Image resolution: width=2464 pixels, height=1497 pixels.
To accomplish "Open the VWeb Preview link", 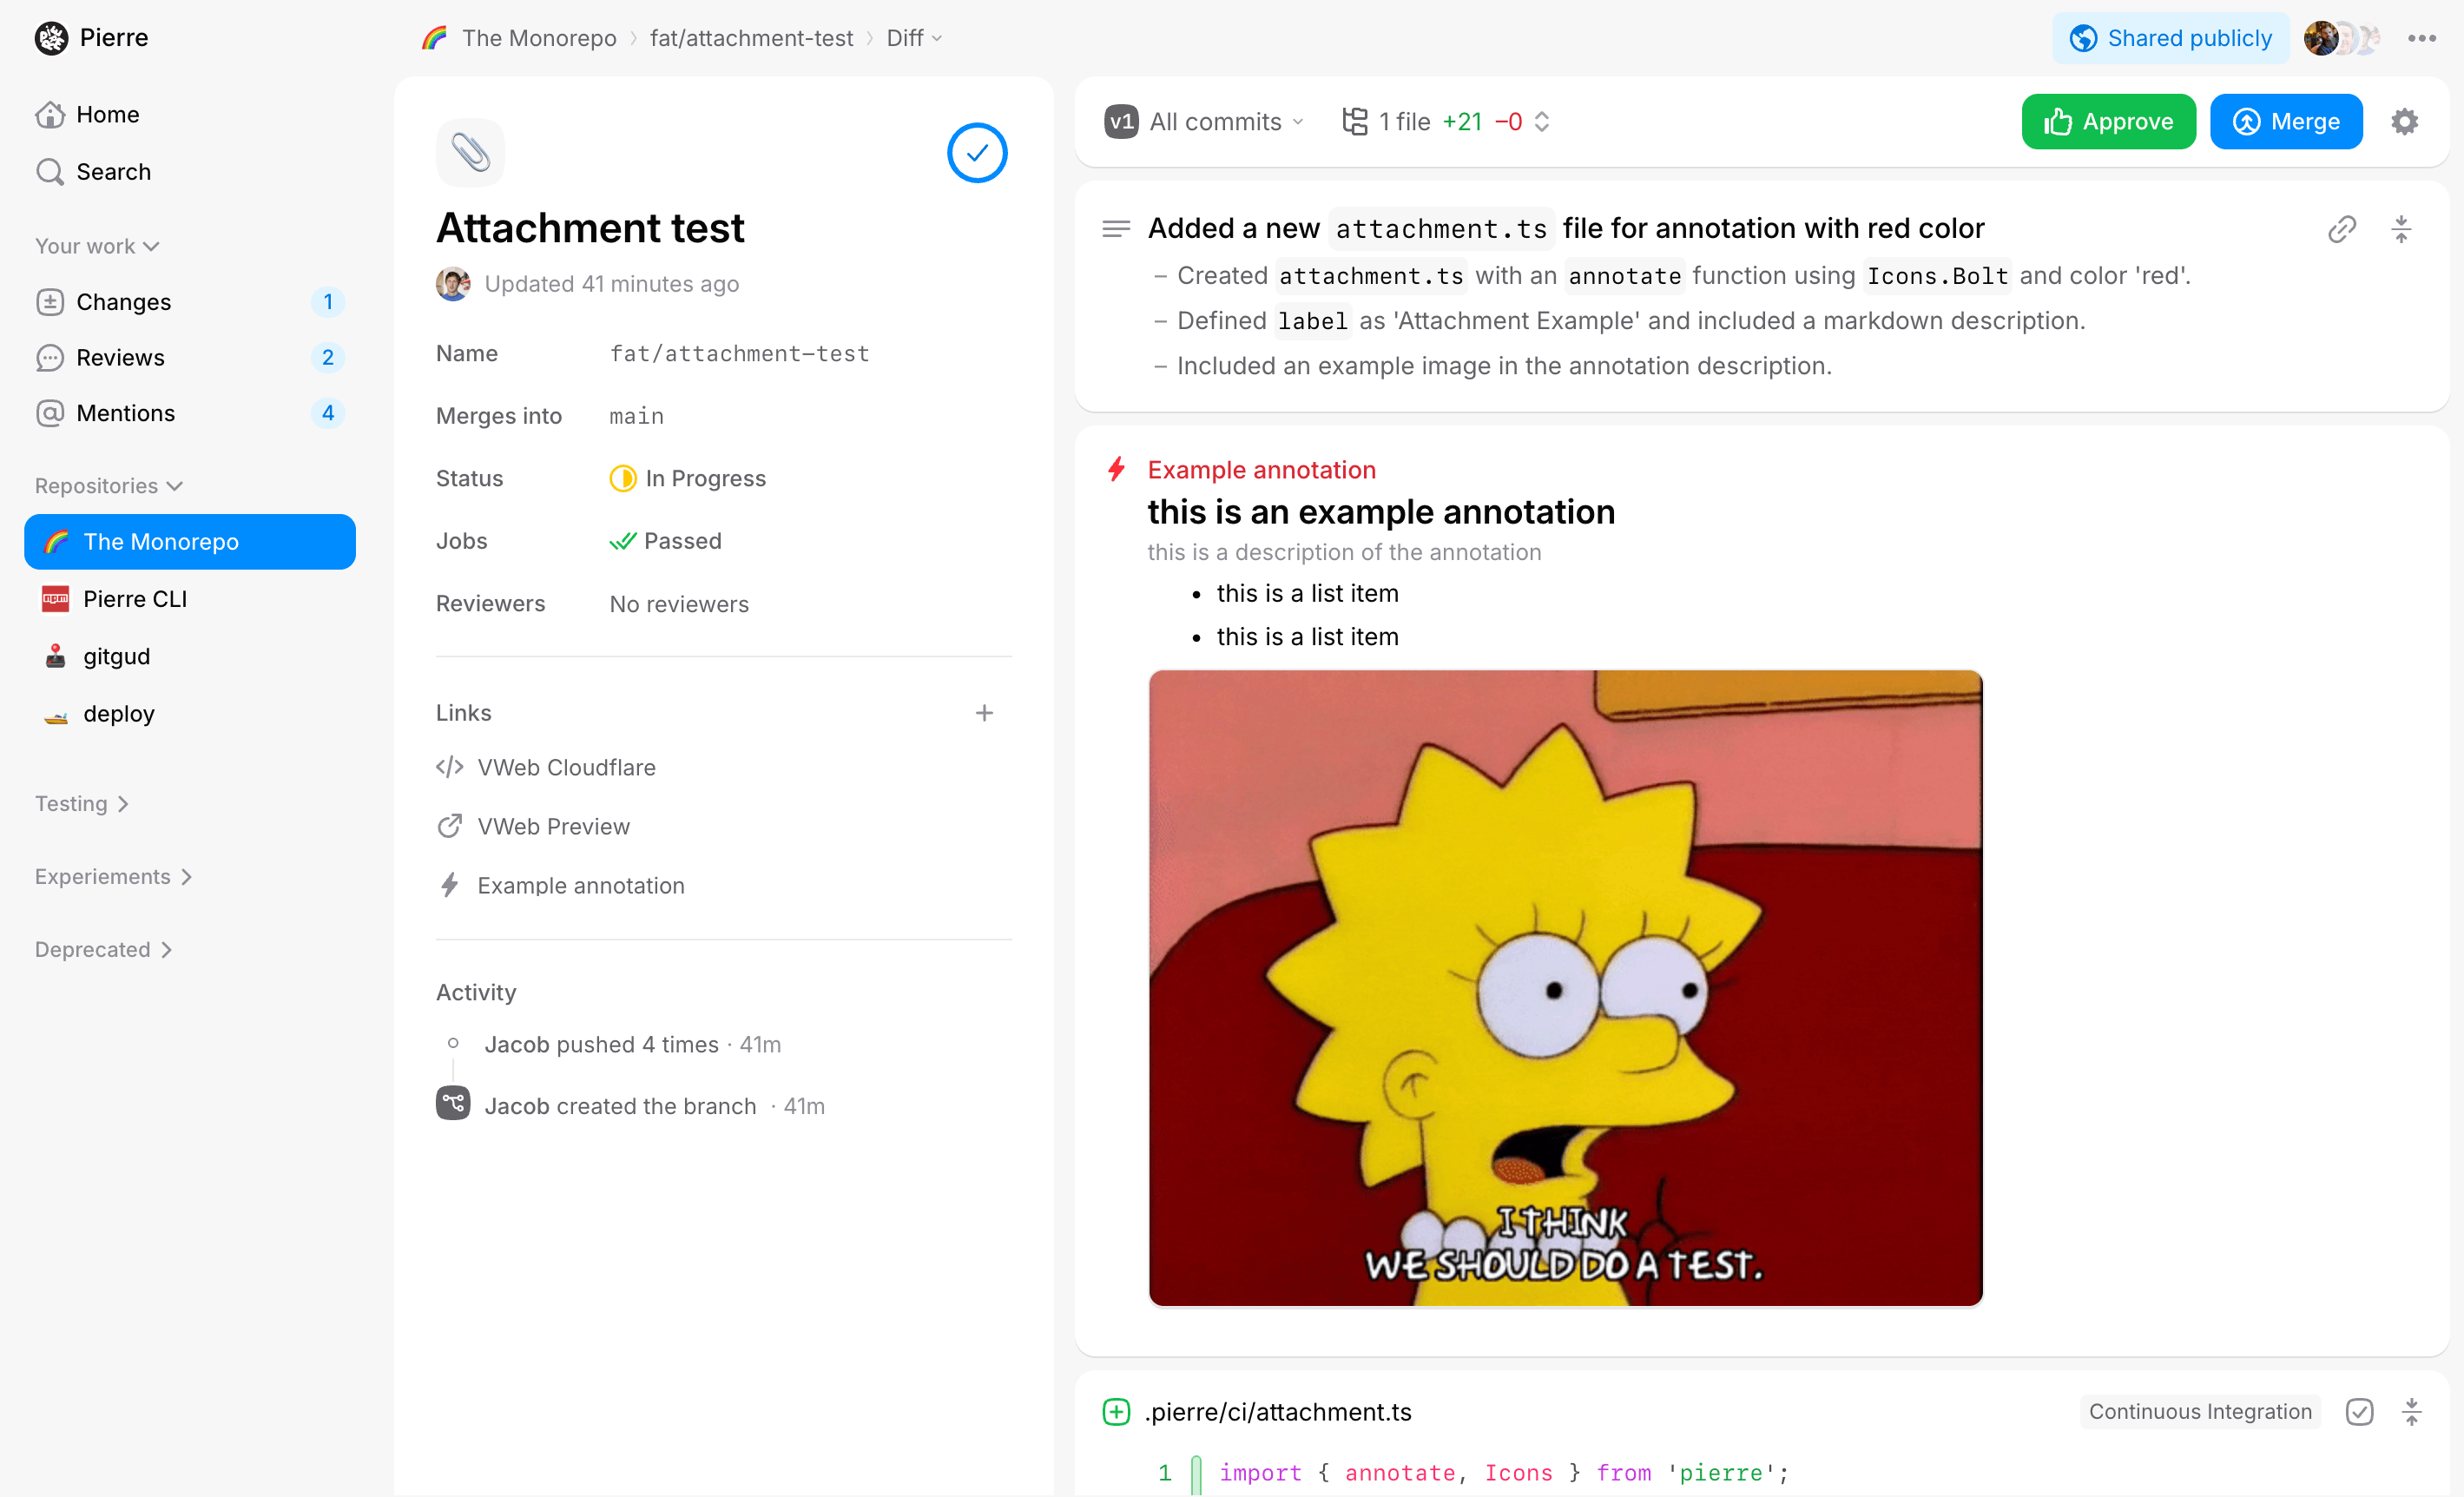I will pyautogui.click(x=553, y=826).
